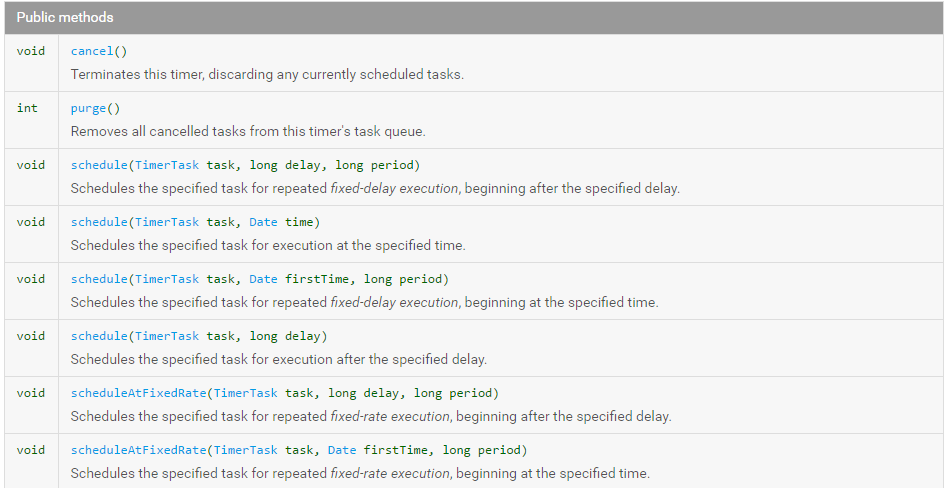Click the void return type beside cancel()
This screenshot has width=946, height=488.
click(31, 51)
